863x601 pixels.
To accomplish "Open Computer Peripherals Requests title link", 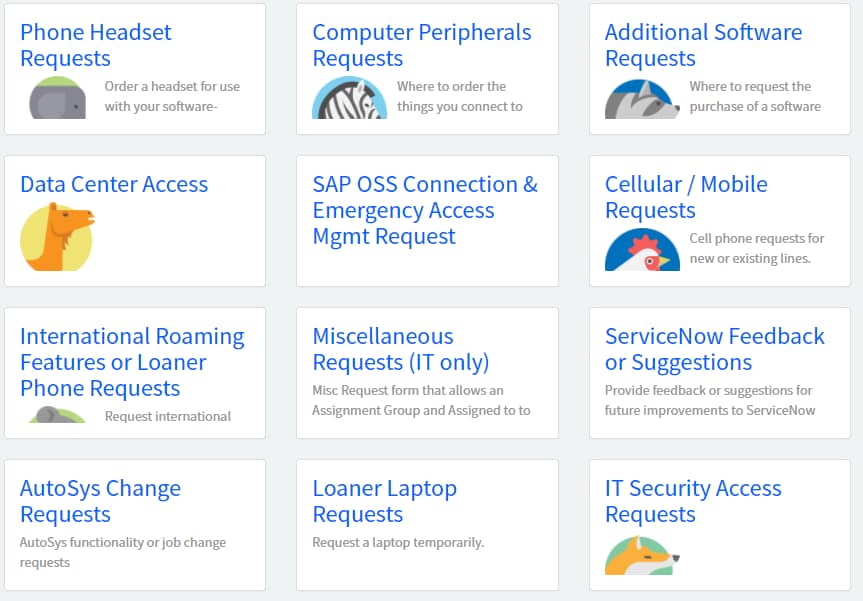I will pyautogui.click(x=422, y=45).
